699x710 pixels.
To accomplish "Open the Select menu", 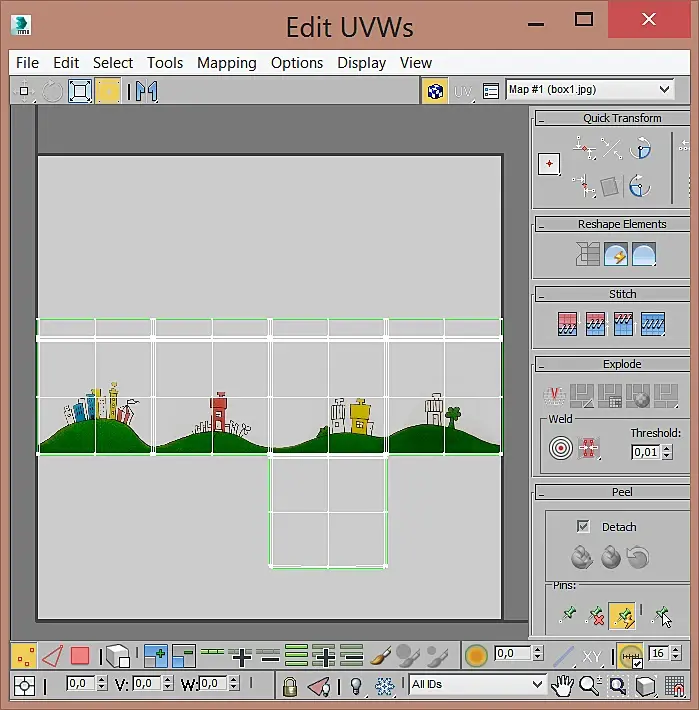I will [x=113, y=62].
